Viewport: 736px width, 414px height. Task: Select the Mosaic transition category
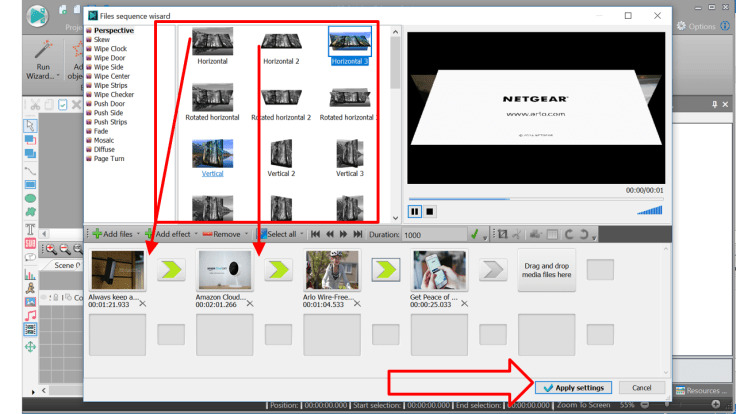click(x=104, y=140)
